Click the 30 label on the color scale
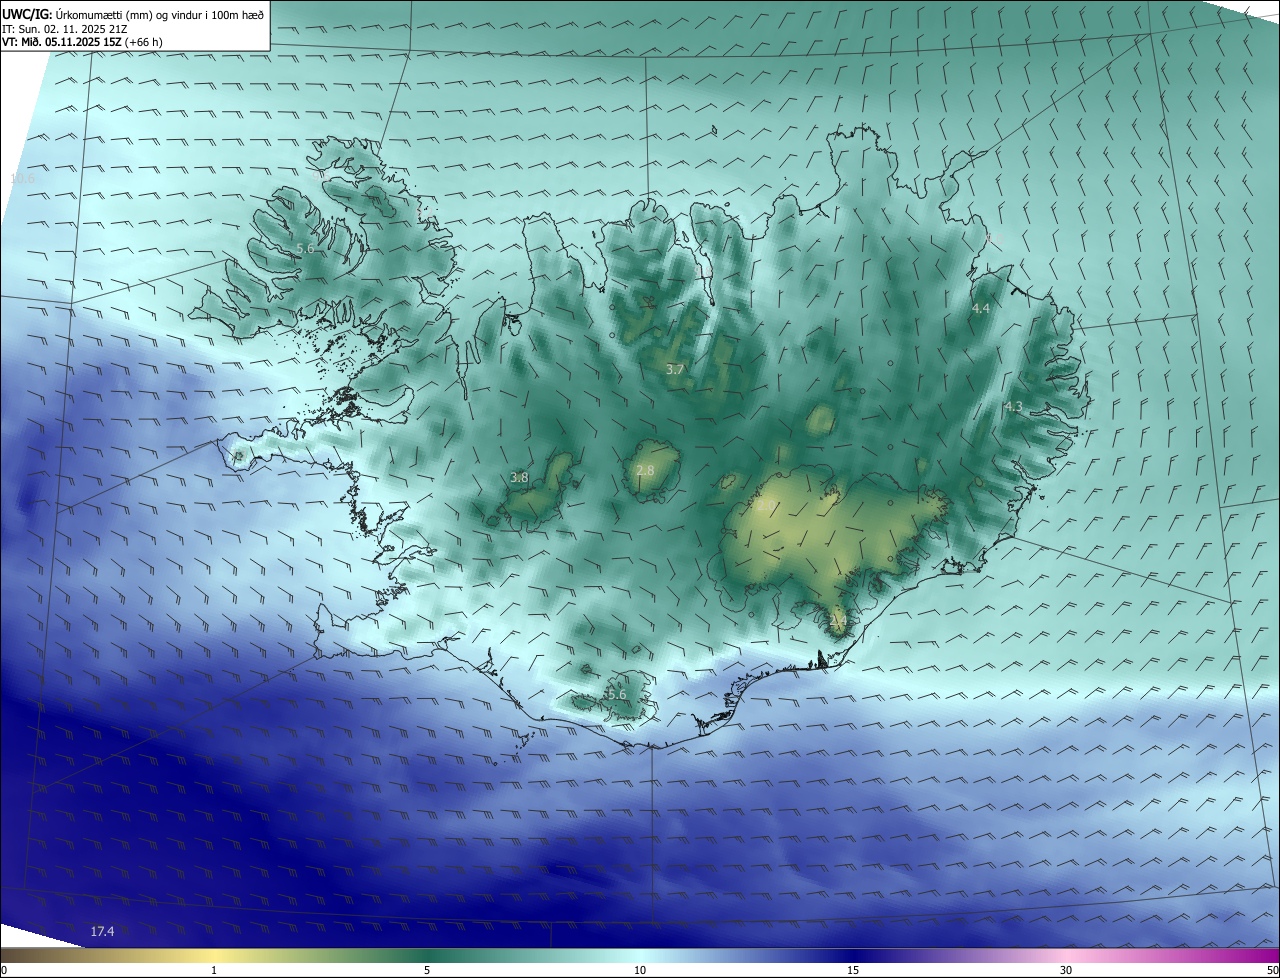 click(1066, 971)
